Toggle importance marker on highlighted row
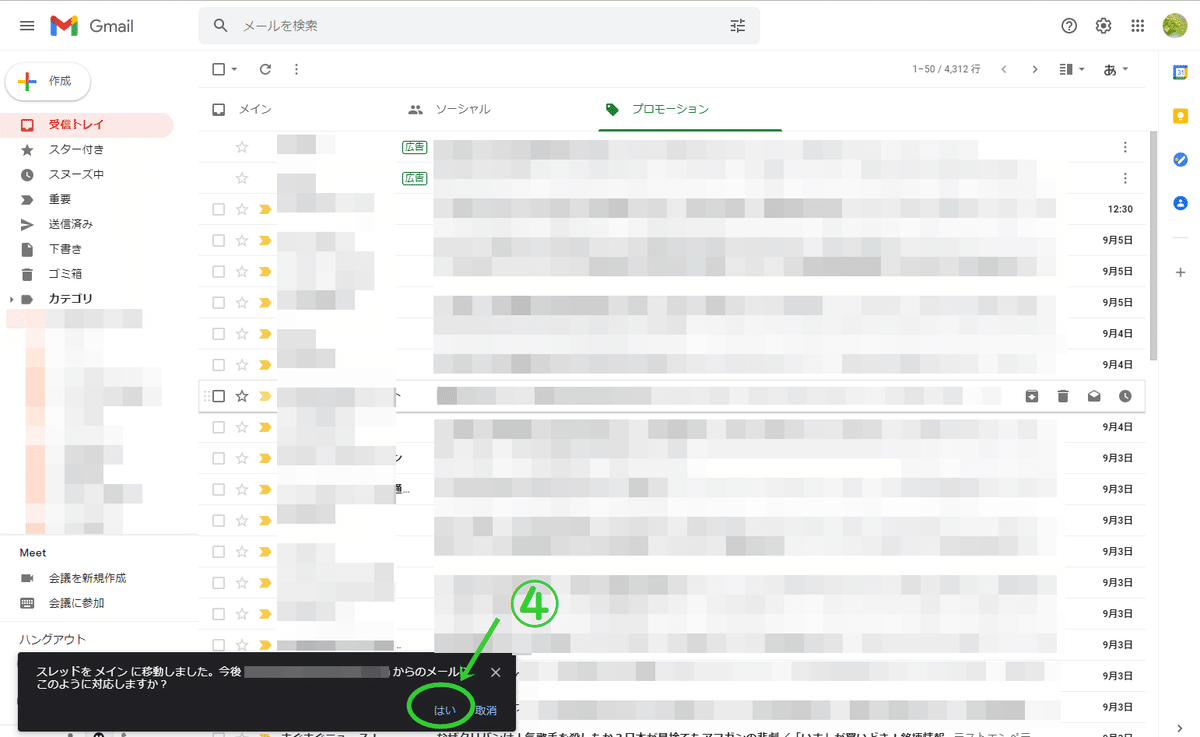This screenshot has height=737, width=1200. click(265, 396)
